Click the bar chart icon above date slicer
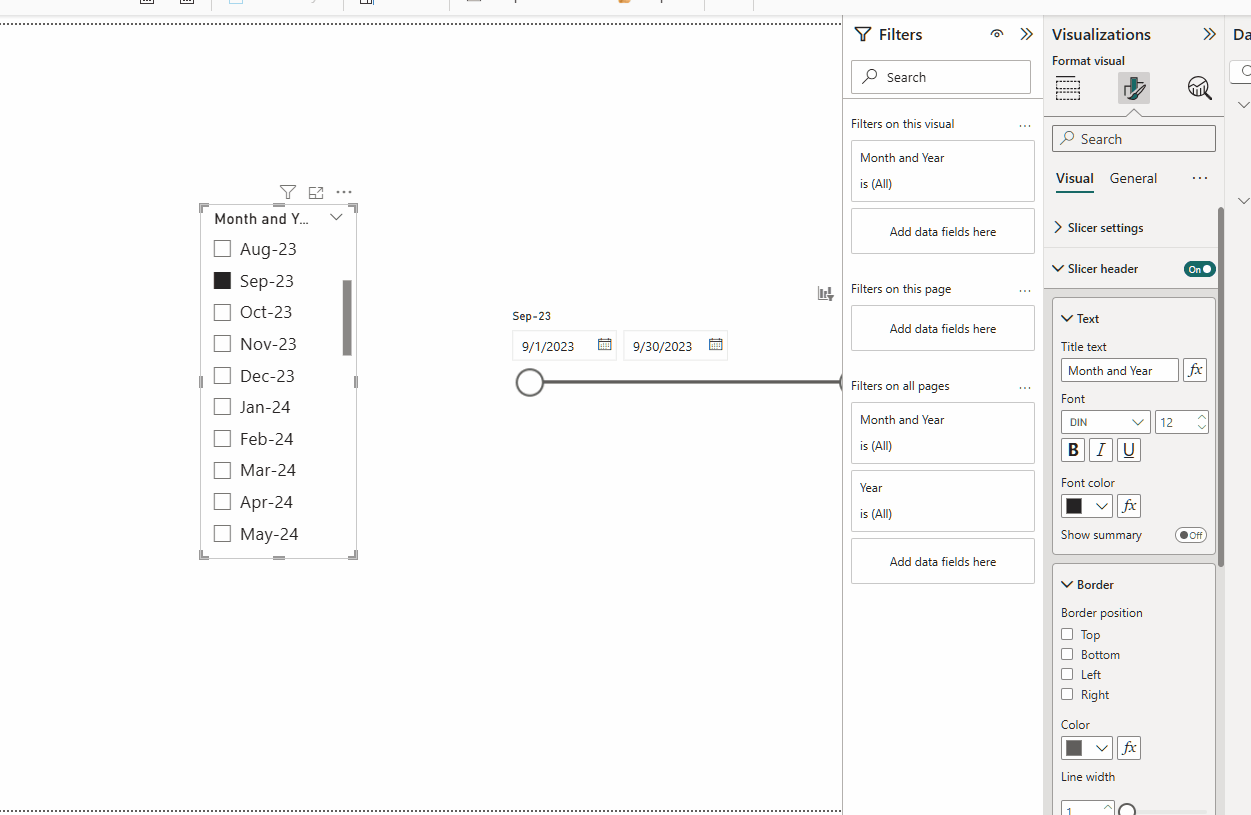 click(x=825, y=293)
